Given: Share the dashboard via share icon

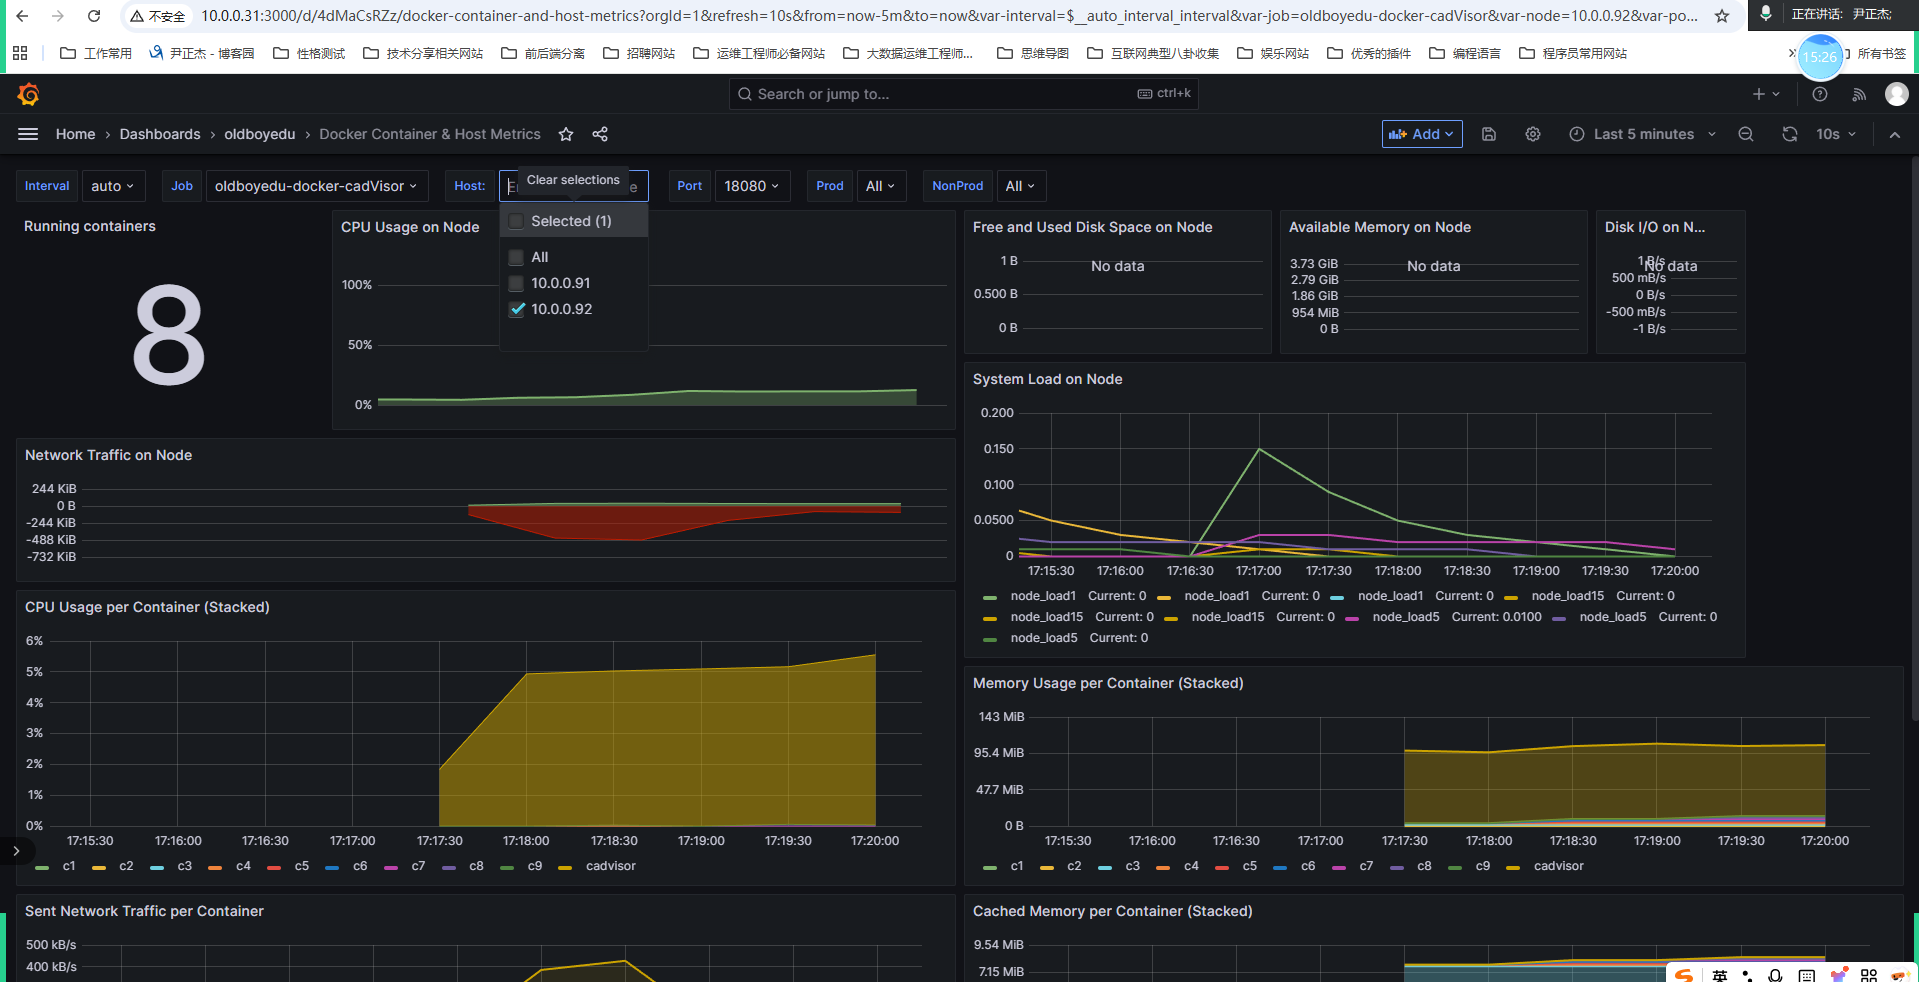Looking at the screenshot, I should pos(600,134).
